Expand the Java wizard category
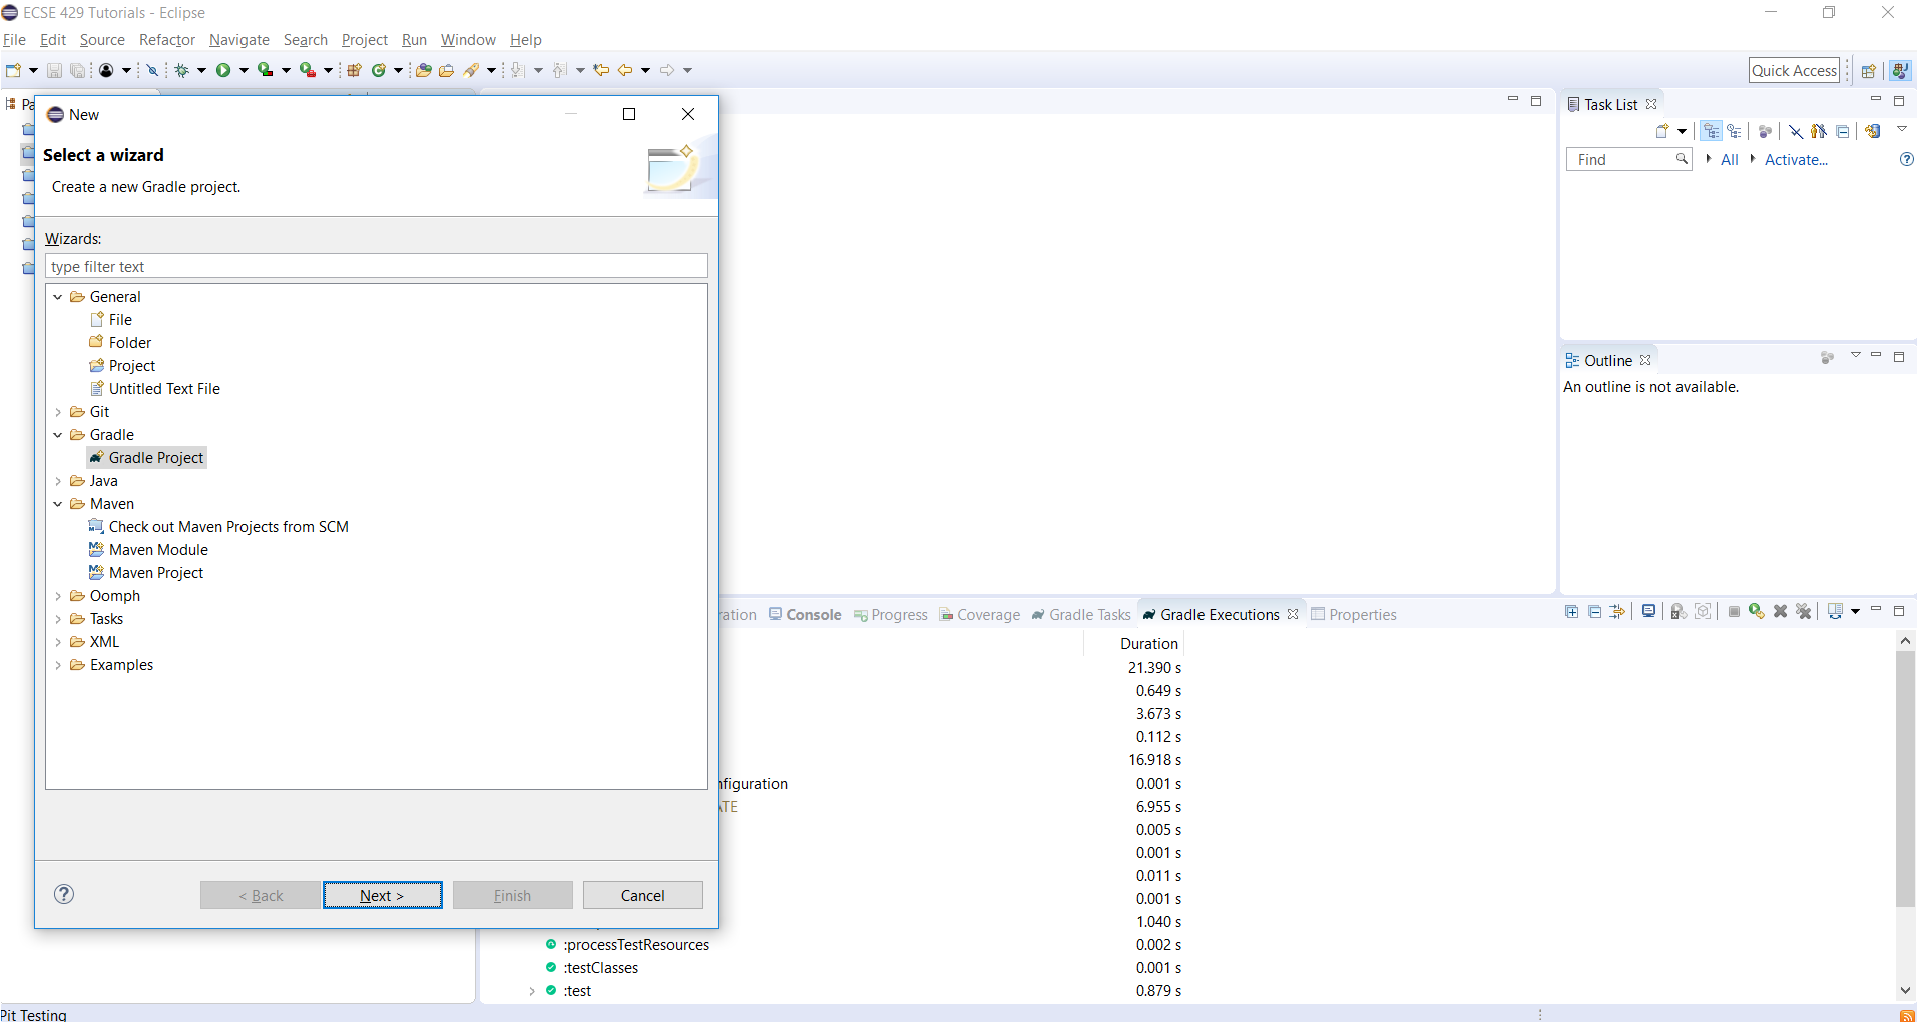The height and width of the screenshot is (1022, 1922). pyautogui.click(x=58, y=481)
